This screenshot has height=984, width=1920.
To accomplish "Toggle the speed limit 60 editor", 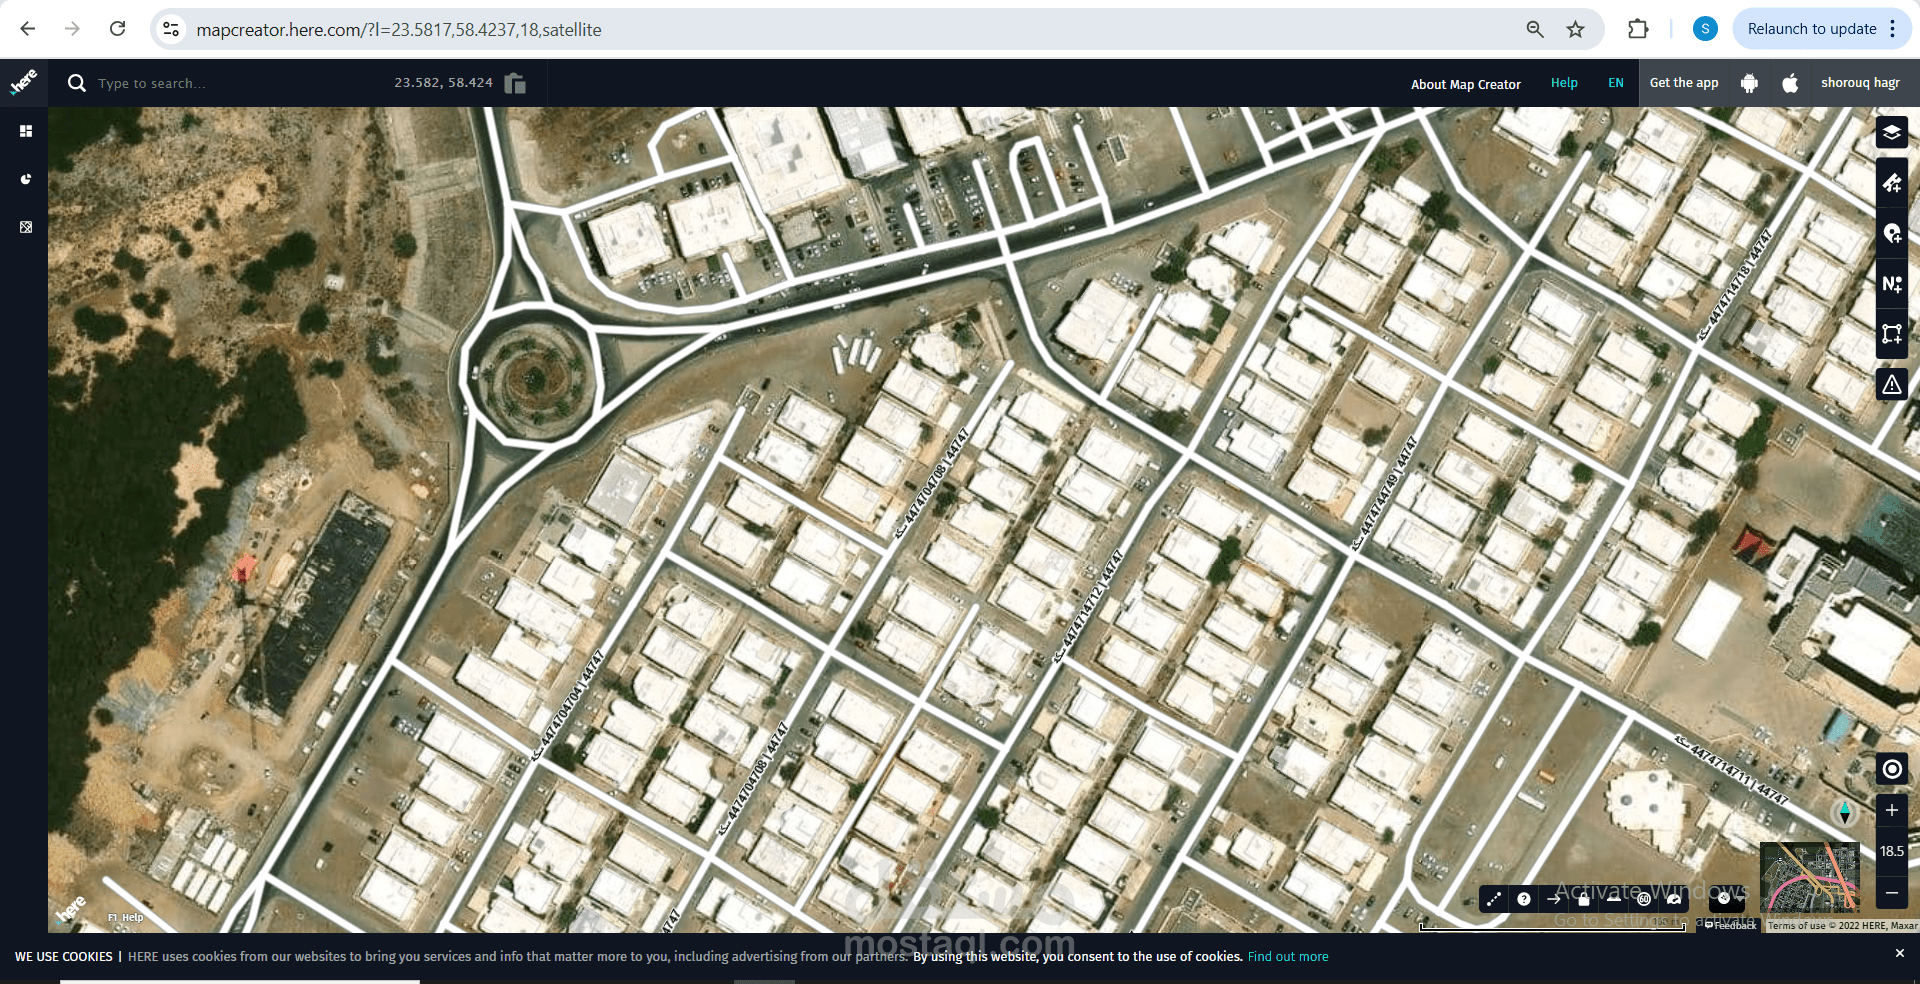I will coord(1644,899).
